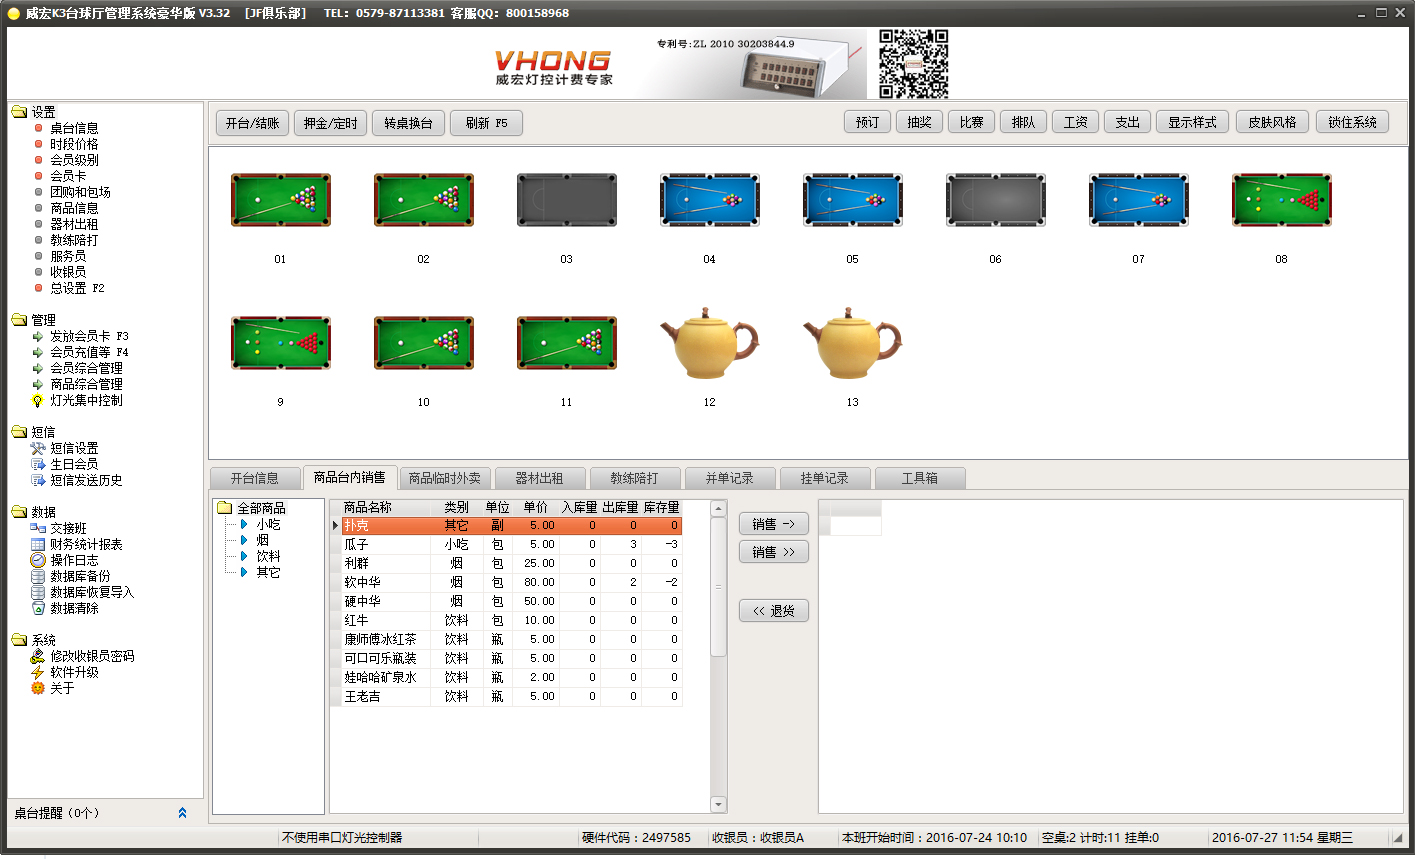Click the 退货 return button
1415x859 pixels.
773,611
